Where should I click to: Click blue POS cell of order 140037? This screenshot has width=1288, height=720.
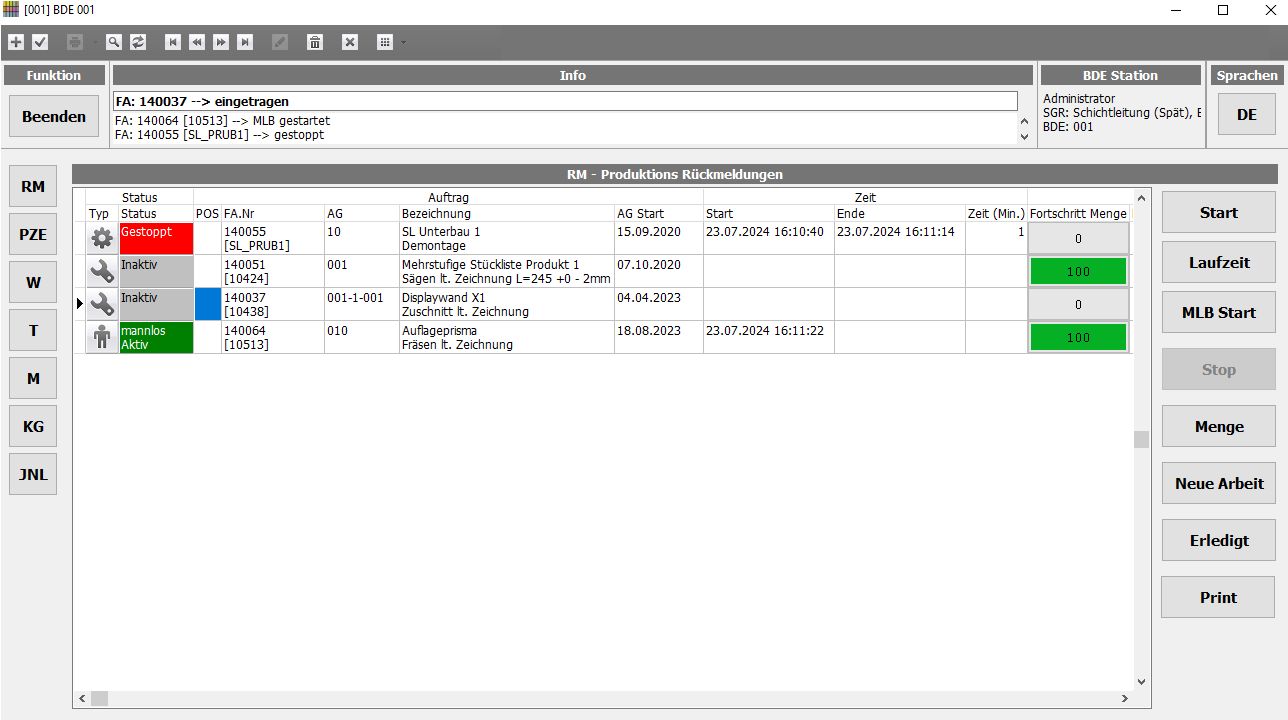[207, 304]
